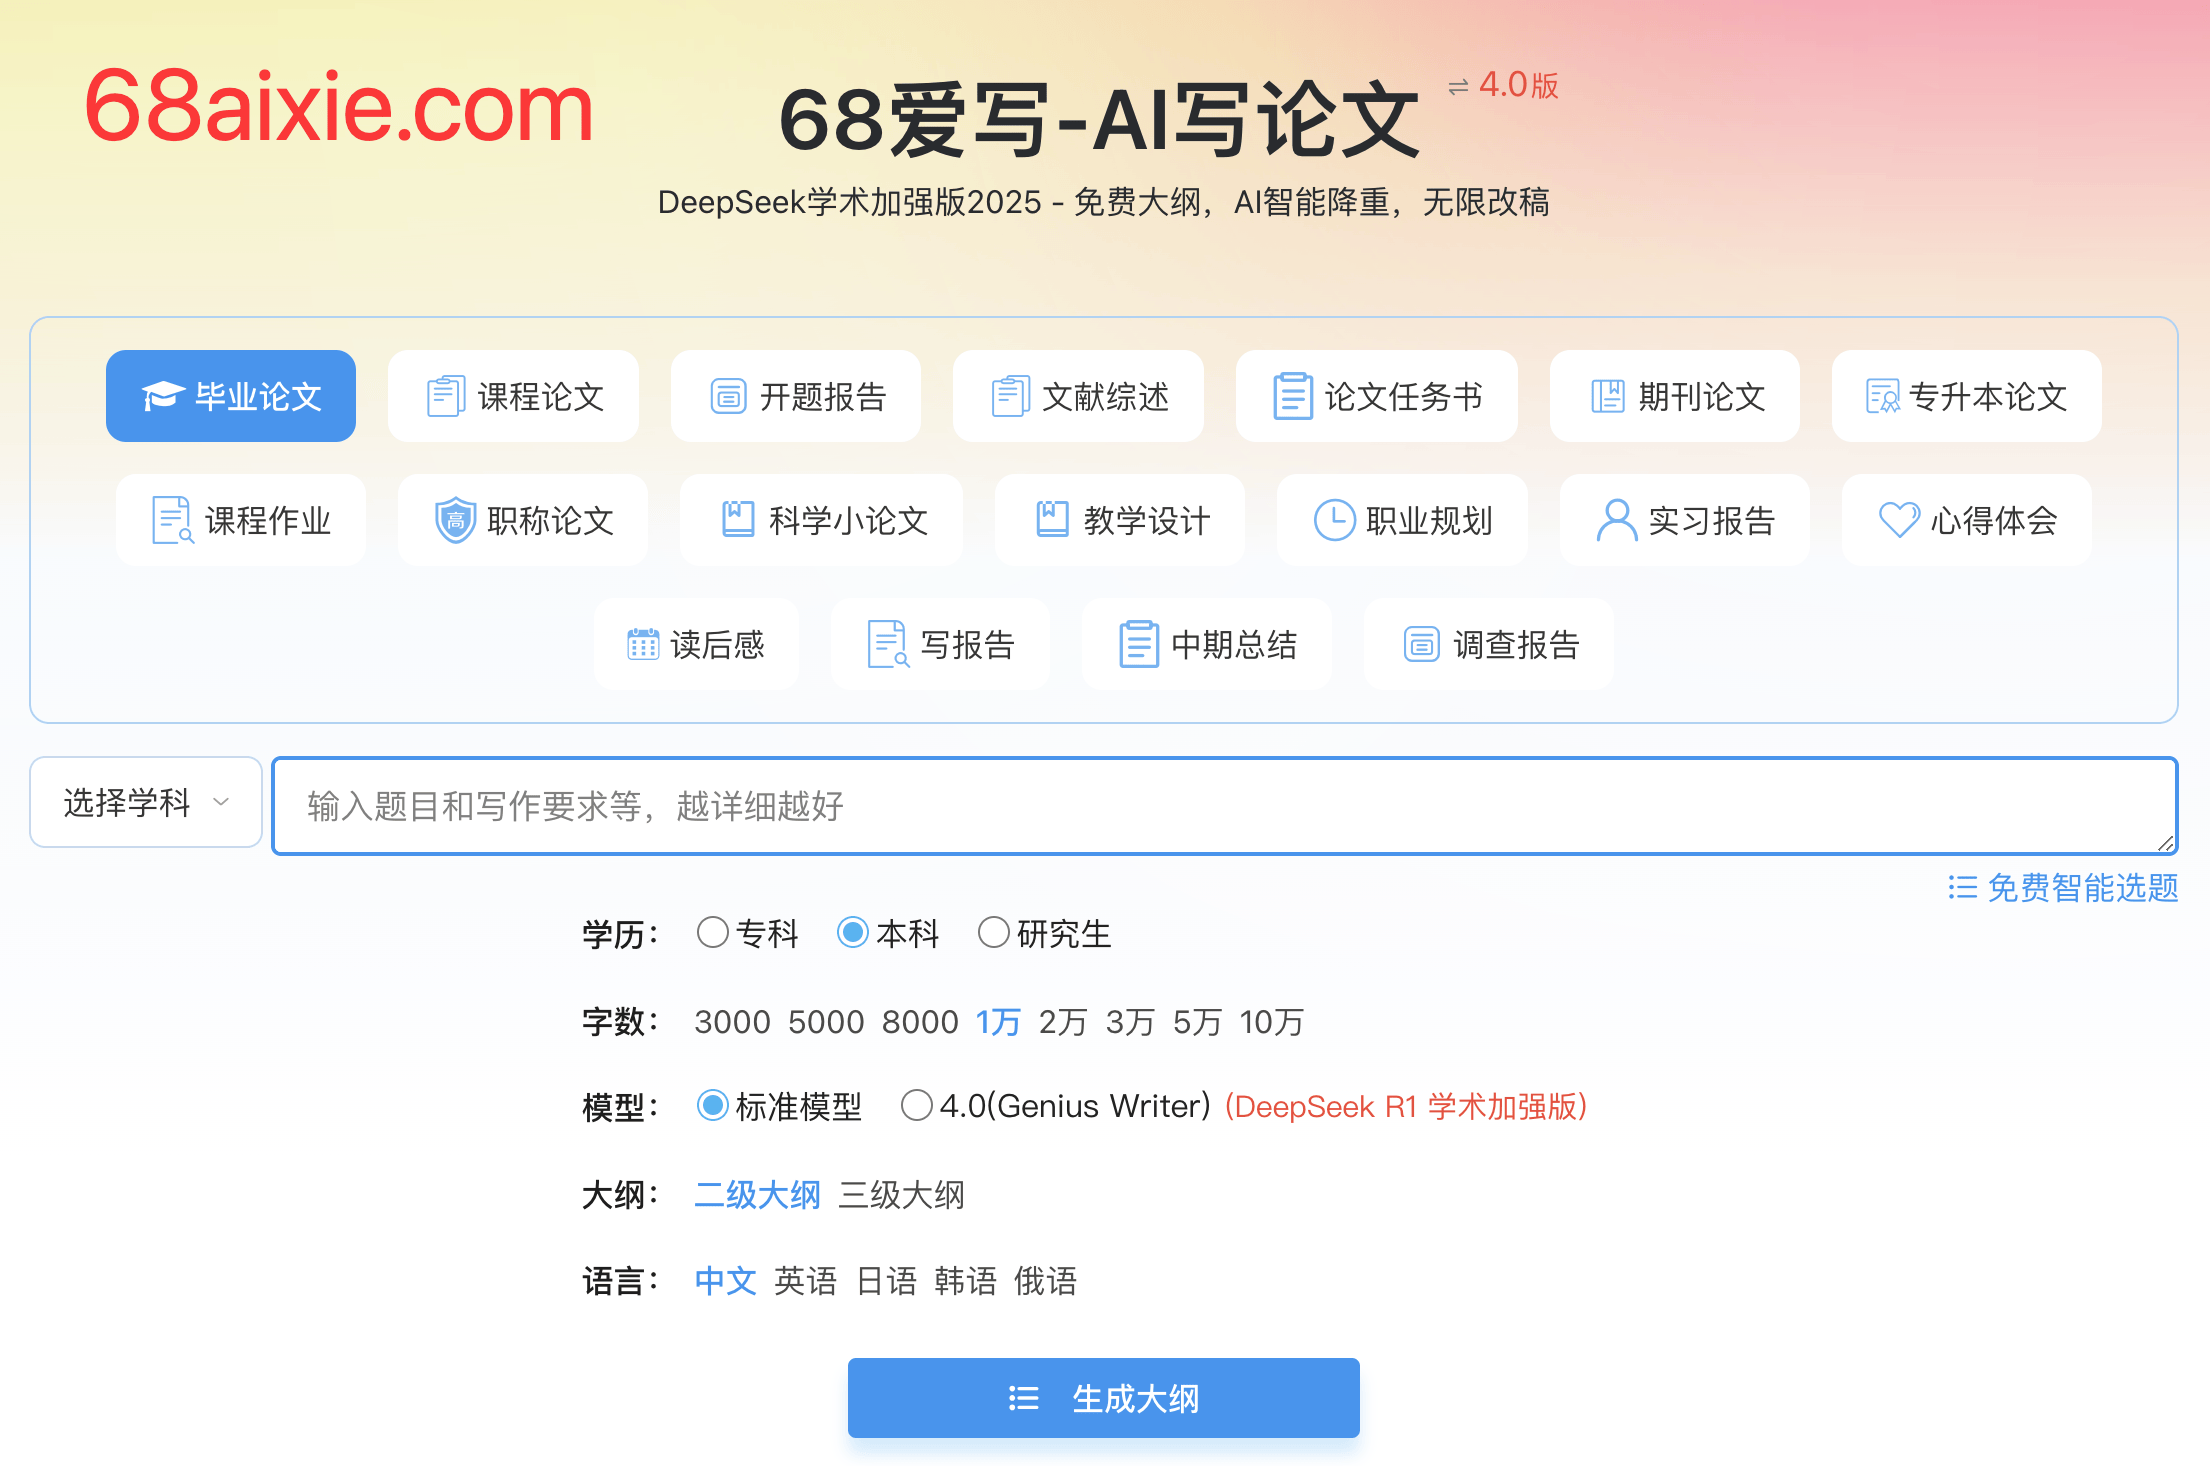
Task: Switch language to 英语
Action: (806, 1281)
